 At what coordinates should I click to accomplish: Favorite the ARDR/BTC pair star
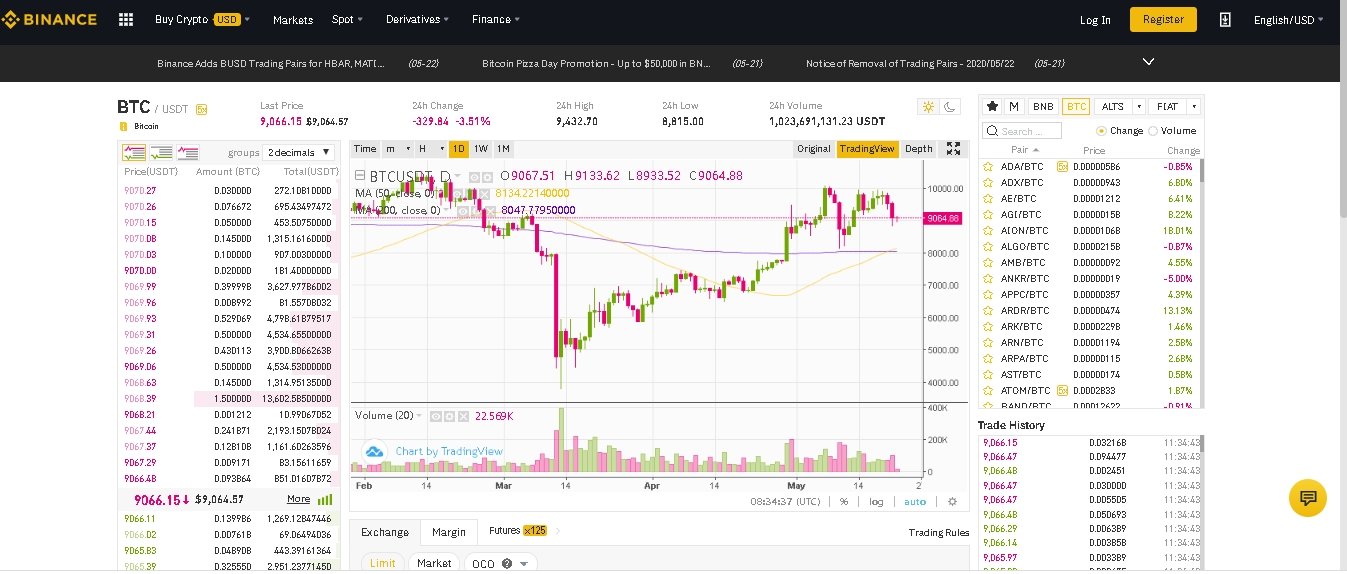pyautogui.click(x=988, y=310)
